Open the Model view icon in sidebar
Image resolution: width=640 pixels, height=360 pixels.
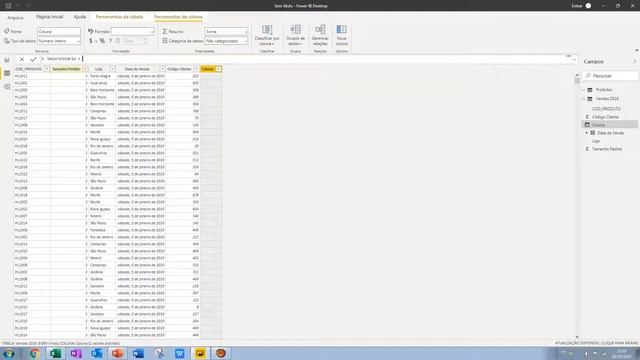pos(7,87)
